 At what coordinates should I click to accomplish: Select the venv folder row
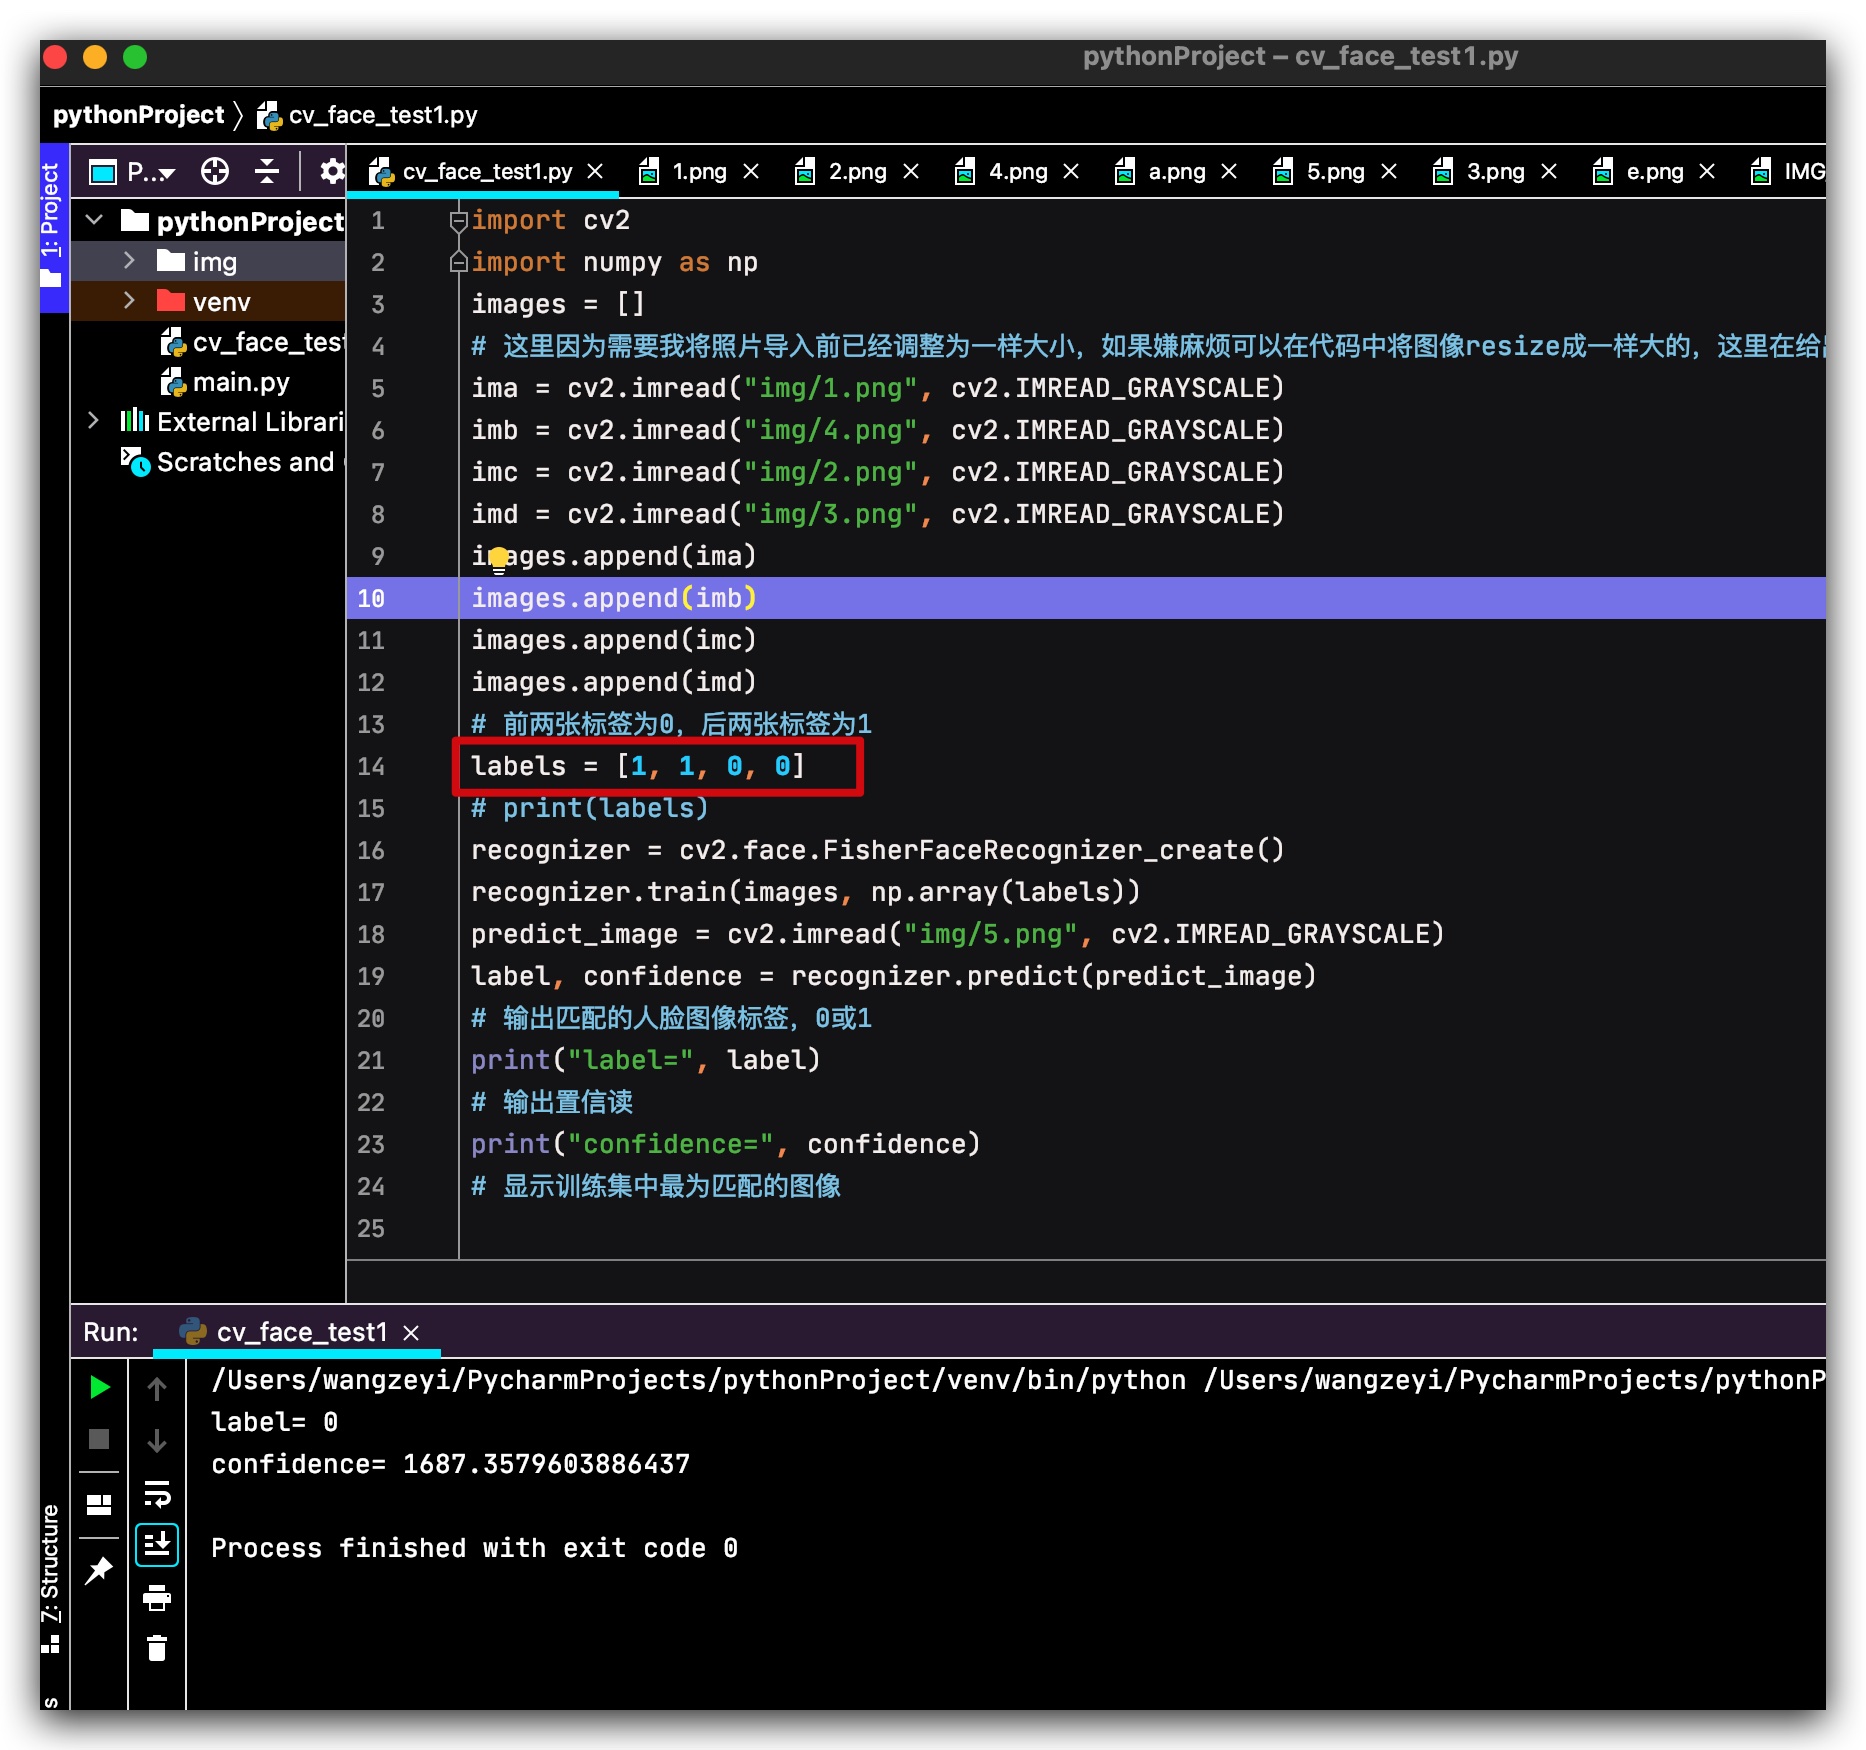tap(208, 301)
